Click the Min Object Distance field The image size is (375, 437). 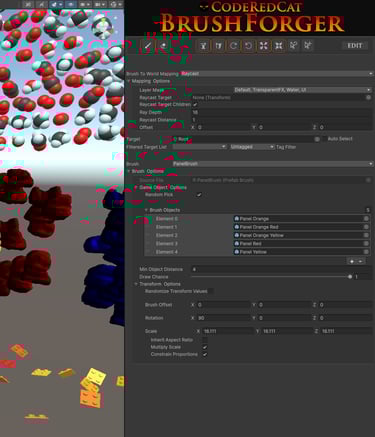pos(282,269)
